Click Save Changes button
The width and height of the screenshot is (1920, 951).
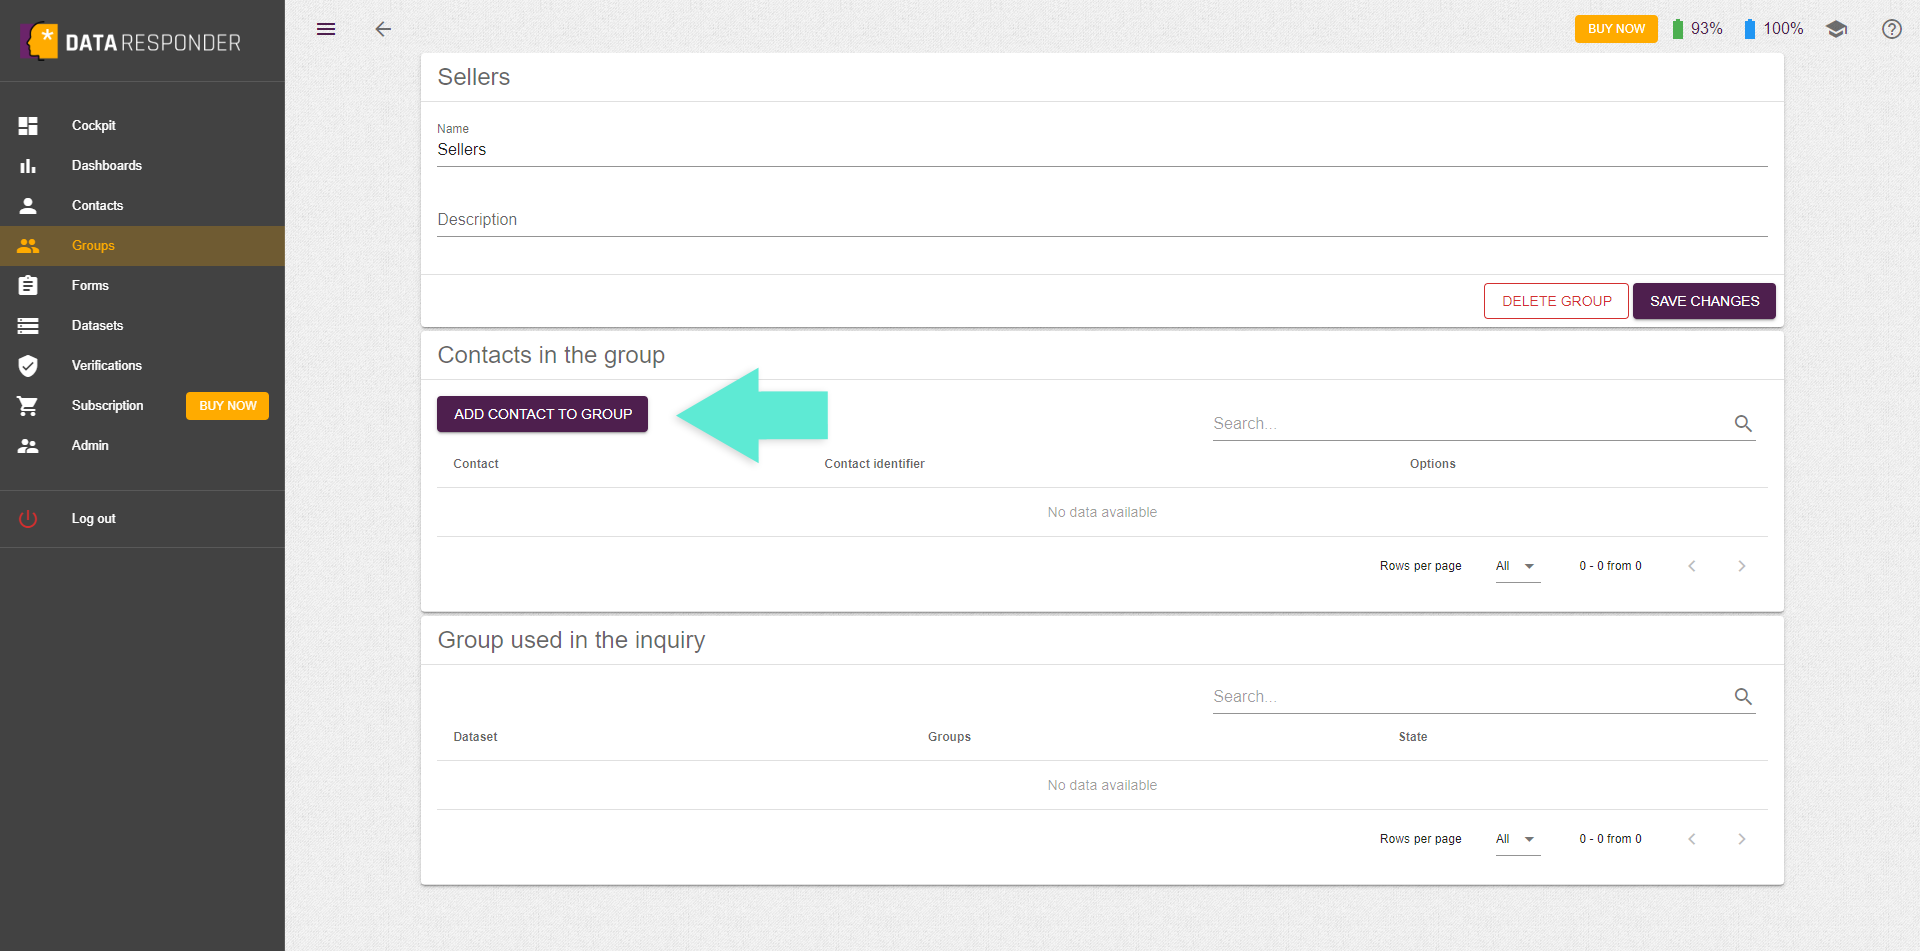tap(1704, 301)
